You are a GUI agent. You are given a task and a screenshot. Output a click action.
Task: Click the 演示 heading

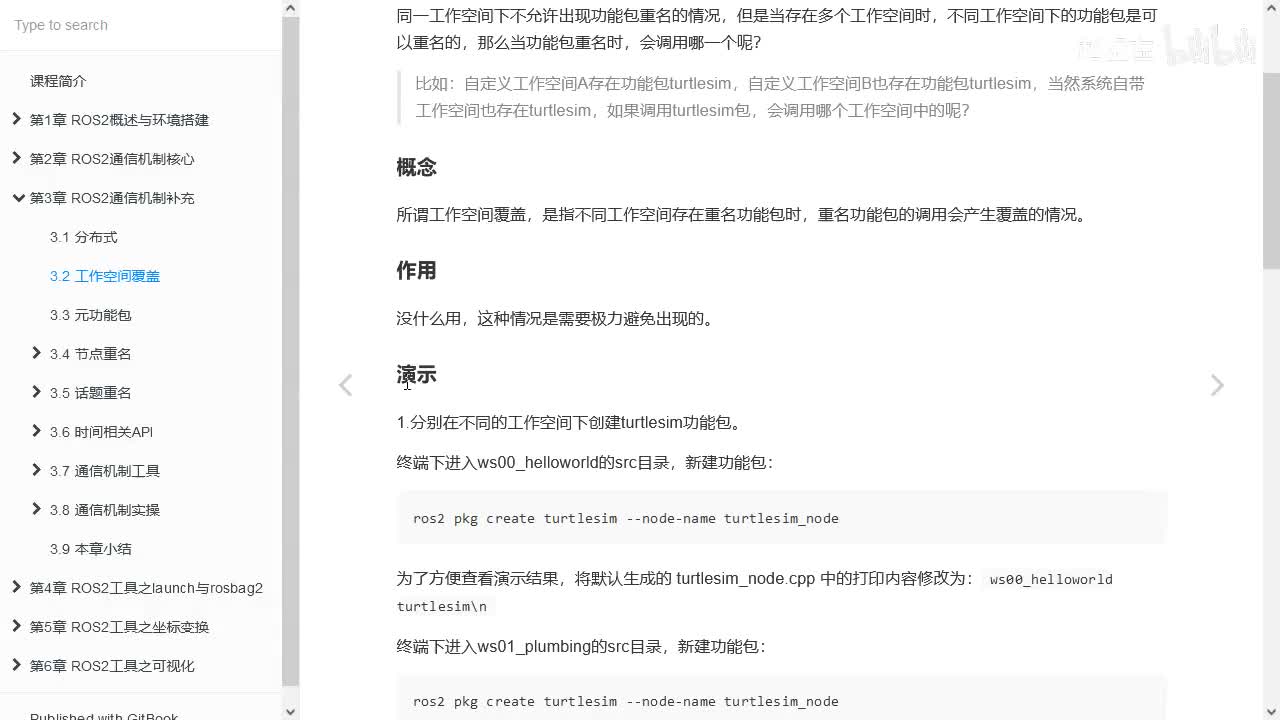[x=416, y=375]
